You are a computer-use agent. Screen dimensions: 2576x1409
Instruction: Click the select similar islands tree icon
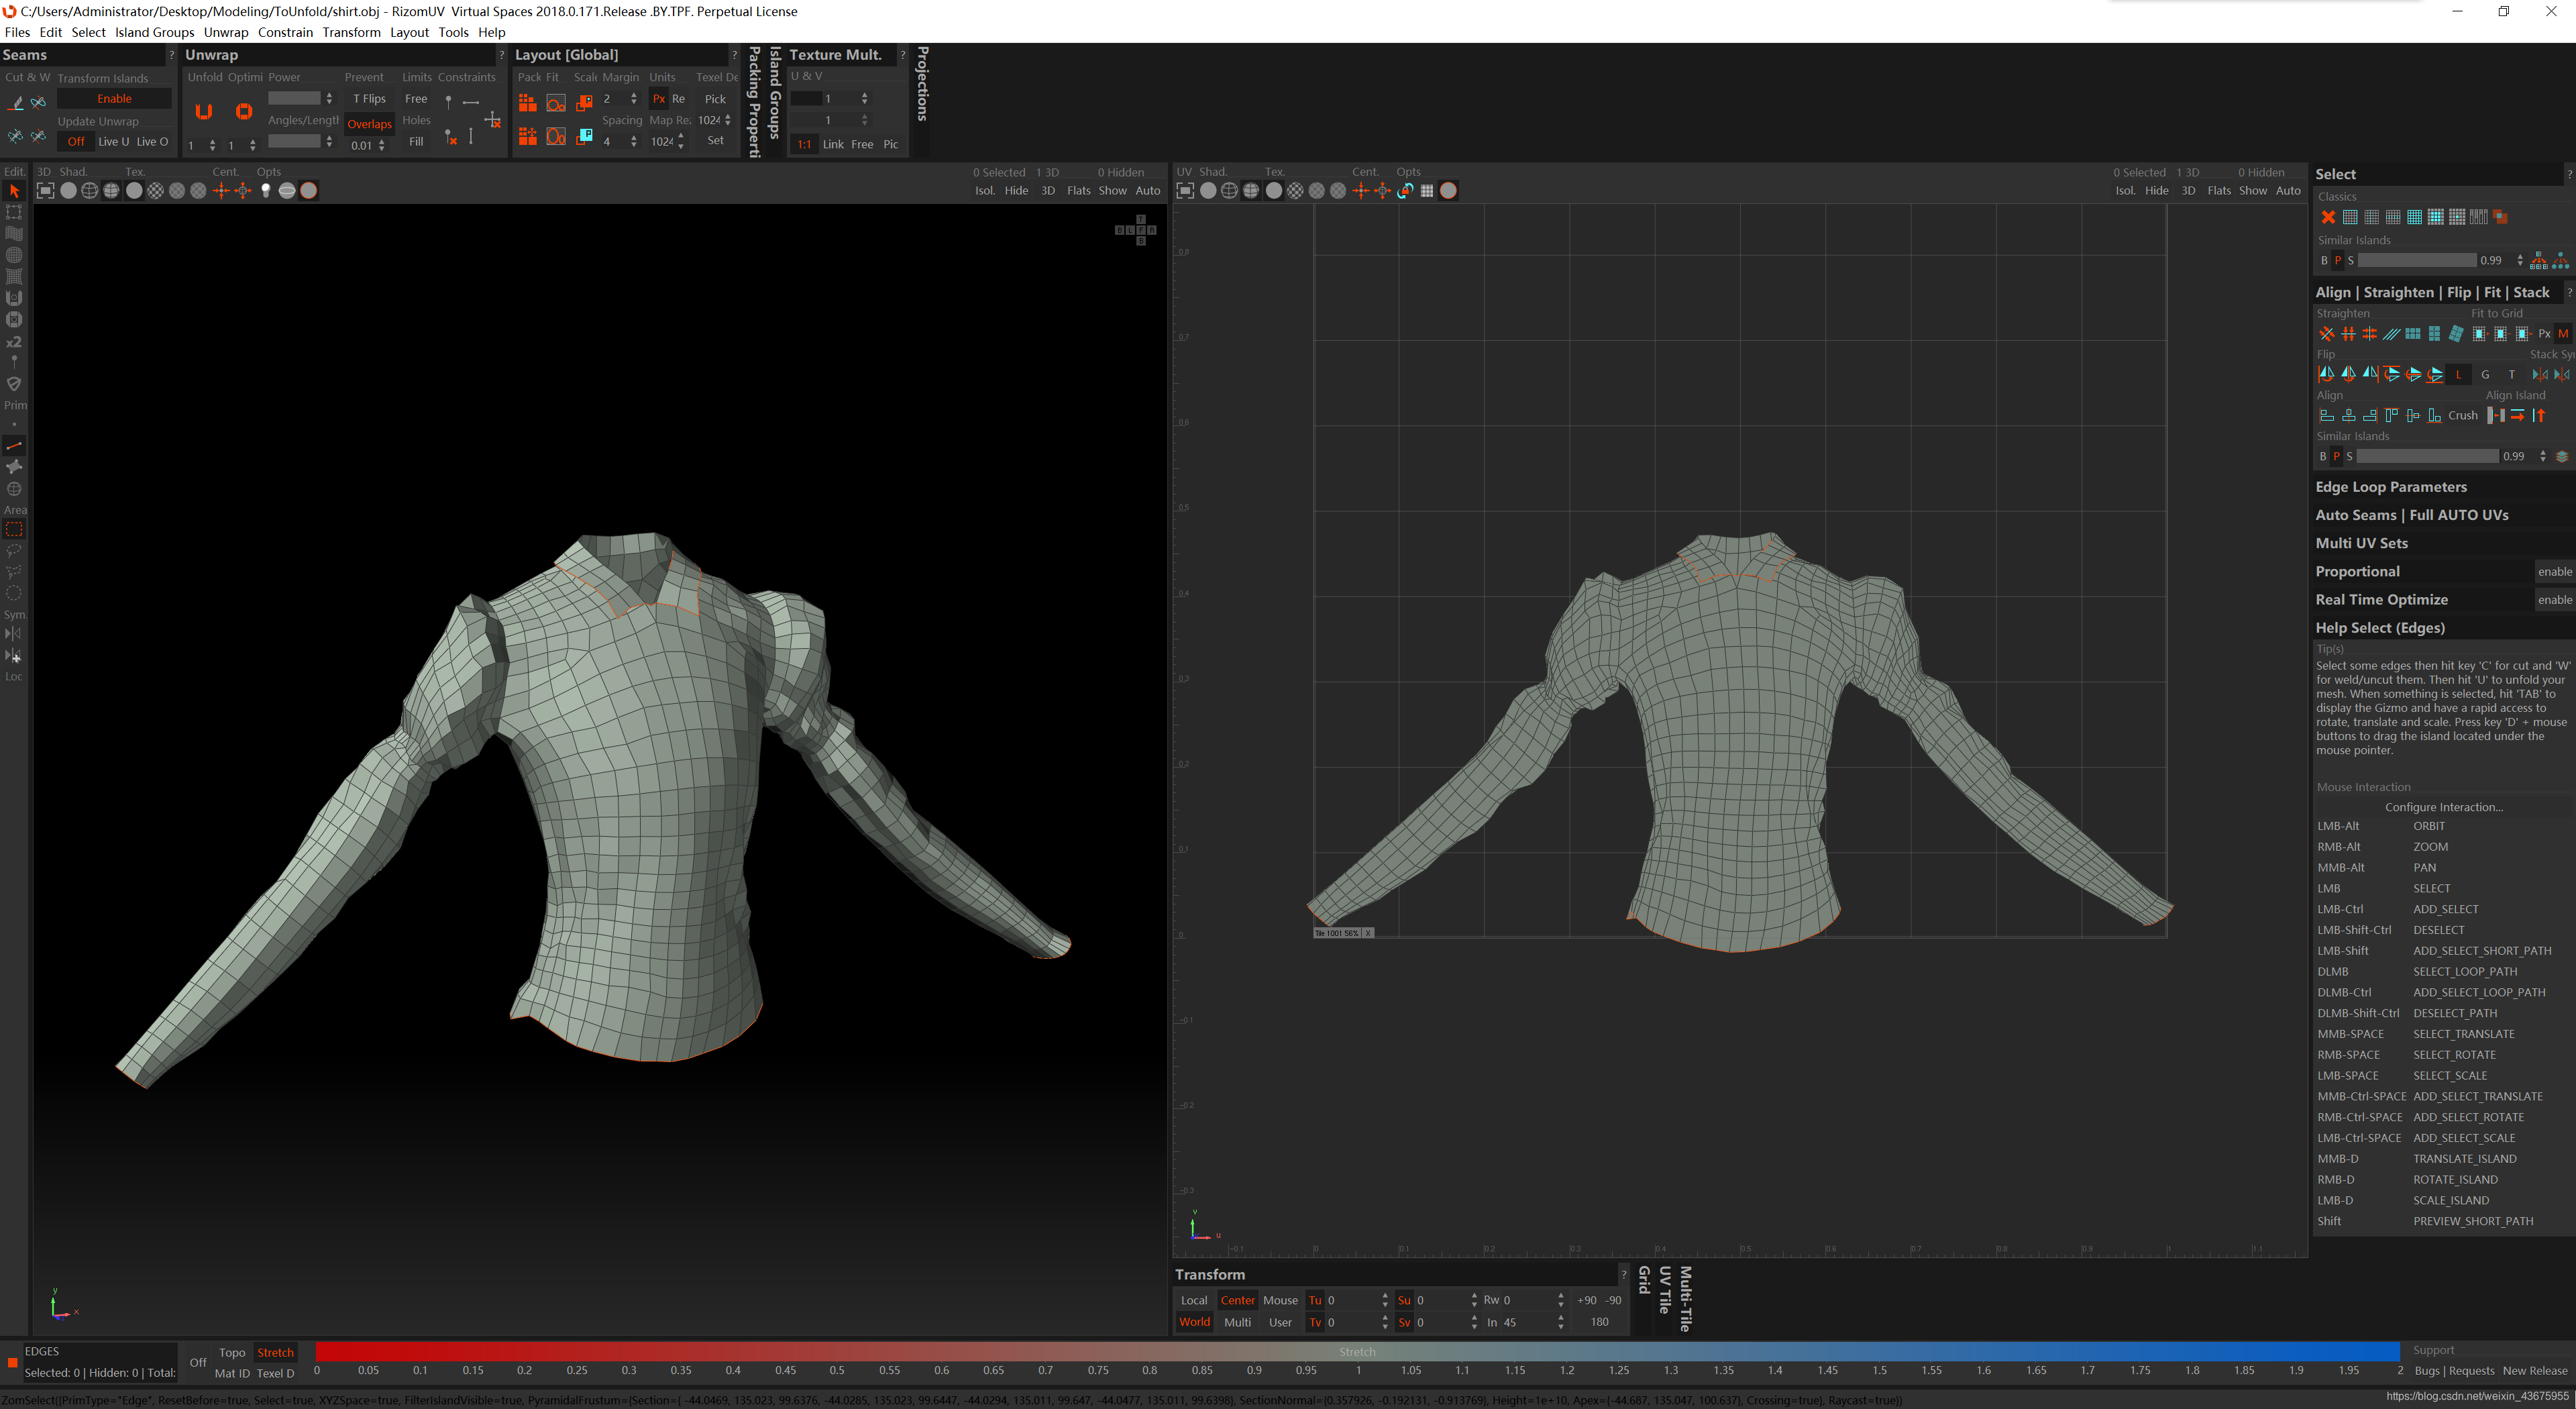[x=2539, y=260]
